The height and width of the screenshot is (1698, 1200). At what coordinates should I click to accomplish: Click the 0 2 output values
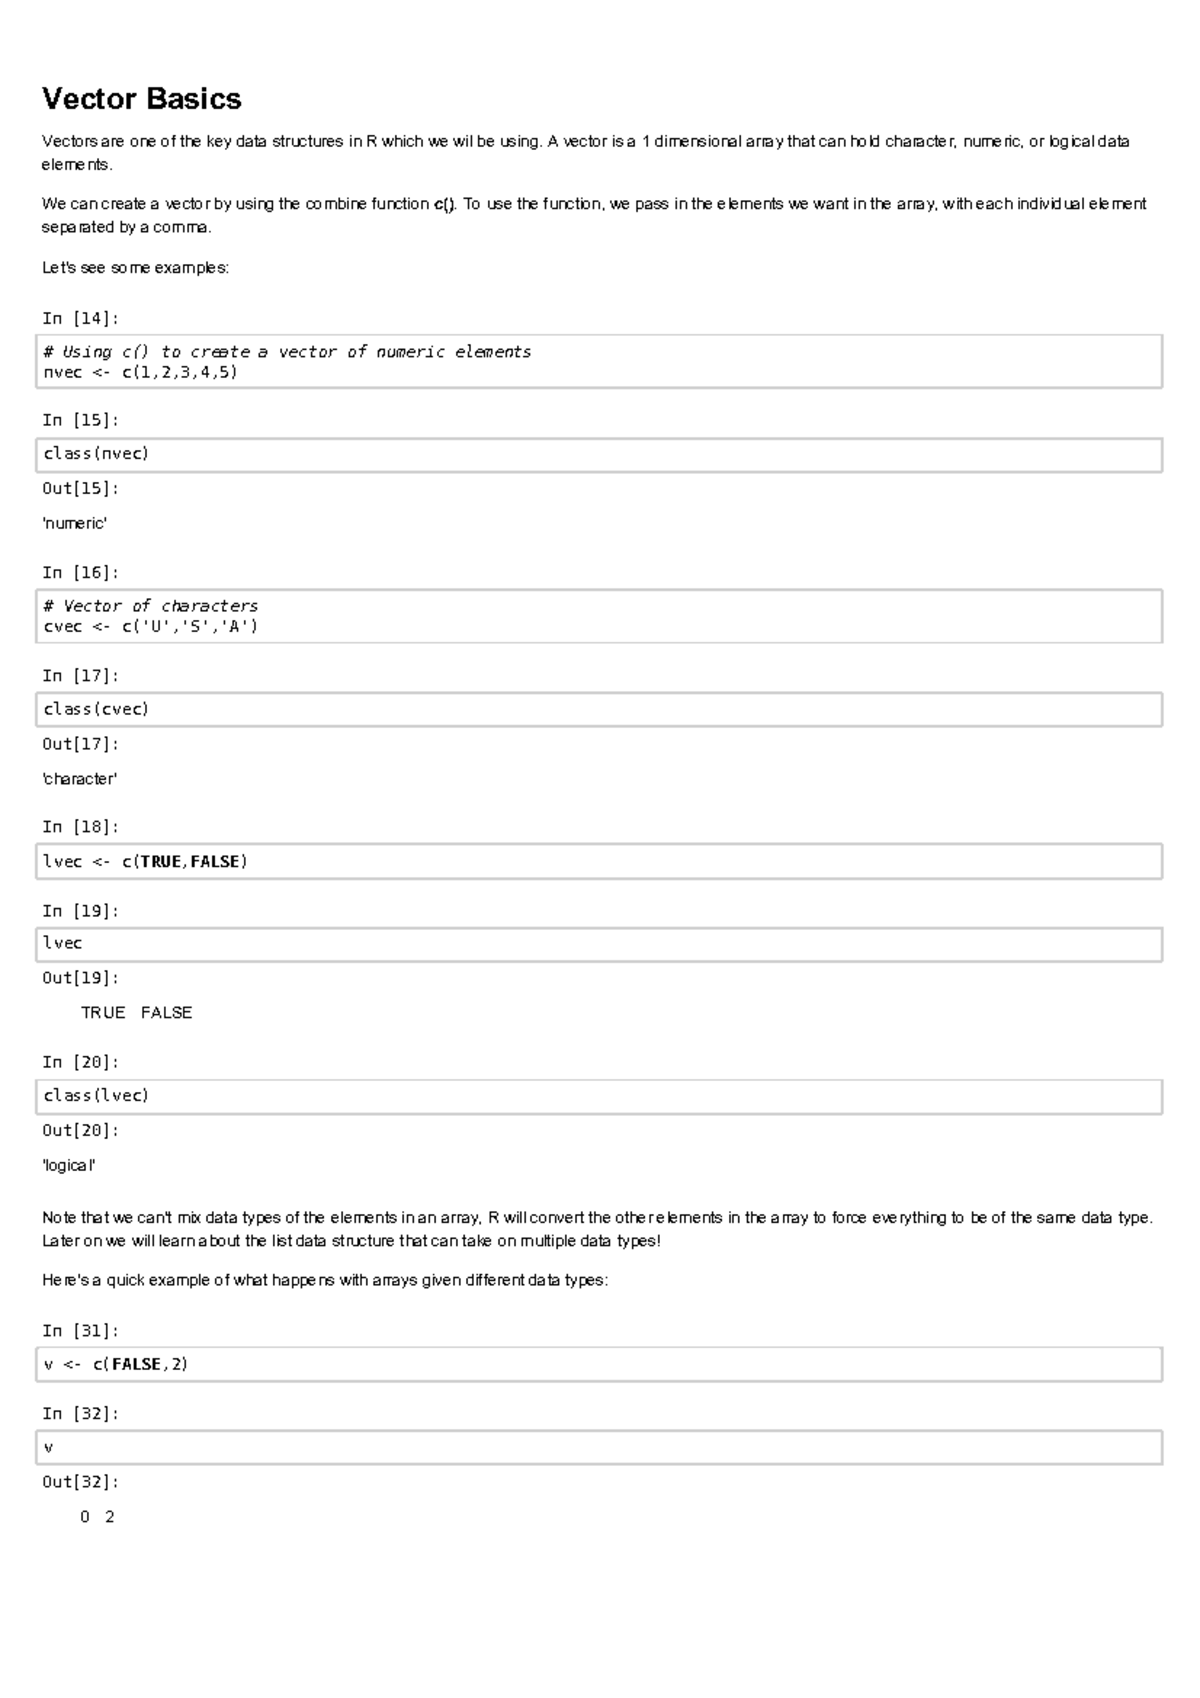click(97, 1517)
